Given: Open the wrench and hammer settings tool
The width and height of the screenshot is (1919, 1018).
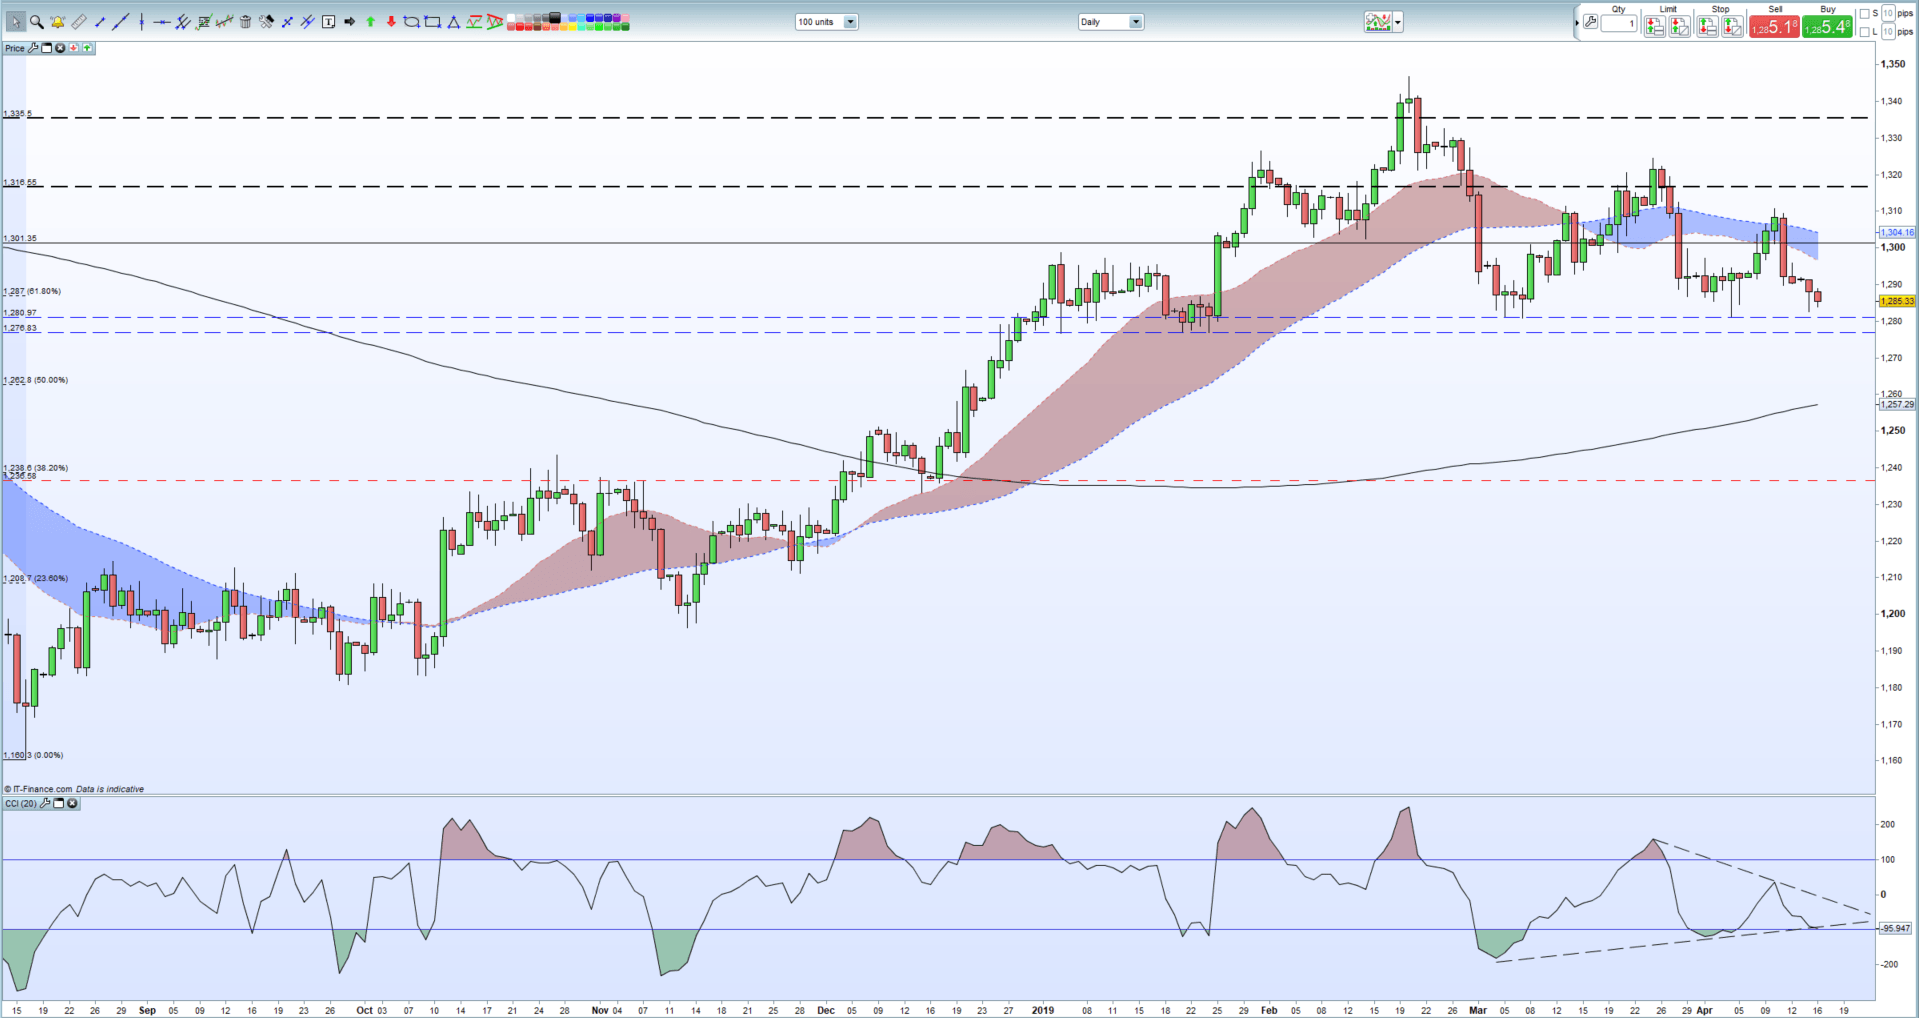Looking at the screenshot, I should [266, 22].
